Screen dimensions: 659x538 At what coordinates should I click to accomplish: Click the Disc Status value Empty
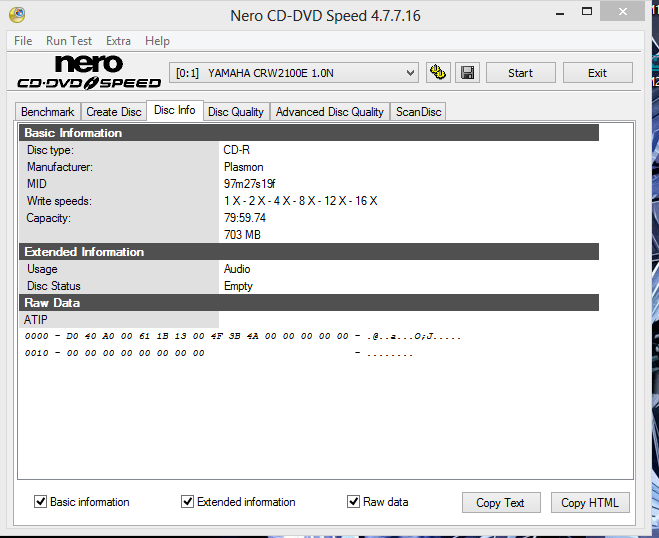coord(238,286)
